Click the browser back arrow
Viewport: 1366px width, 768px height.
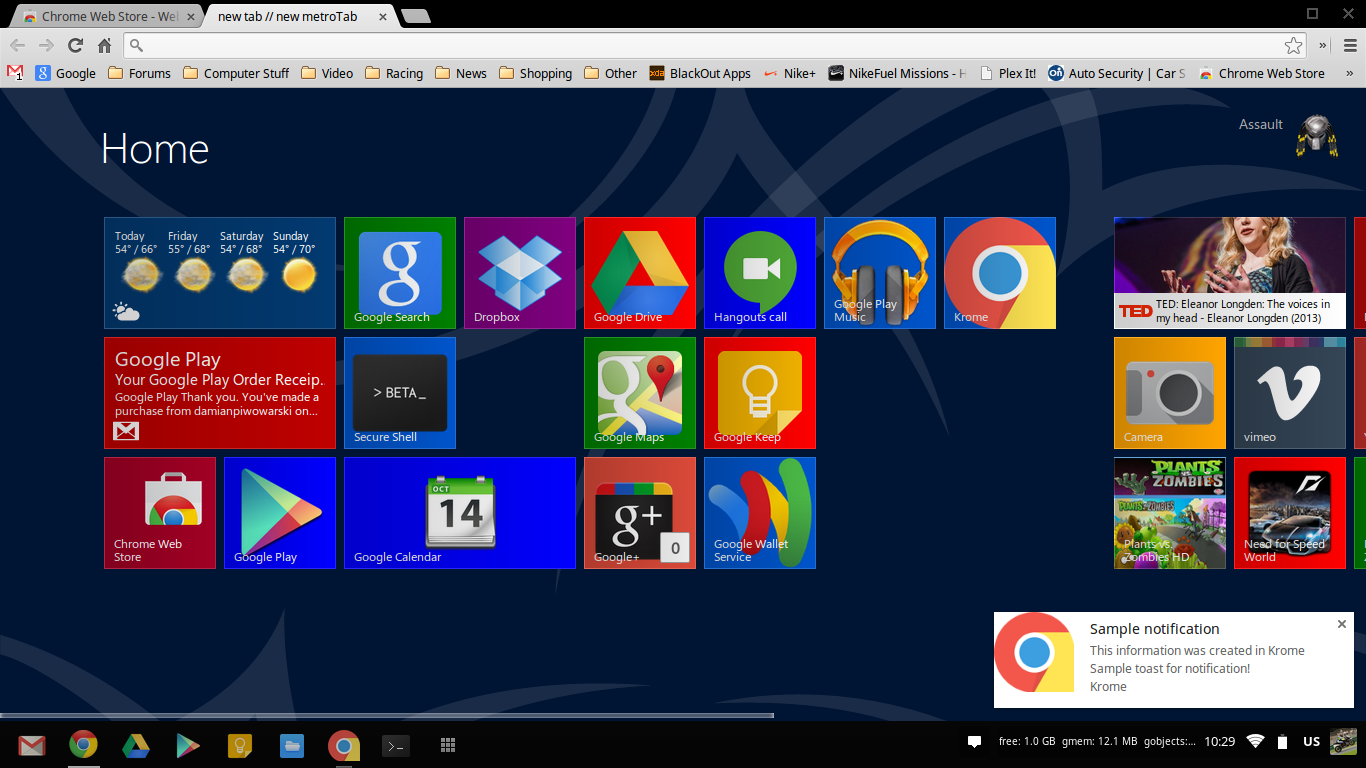pyautogui.click(x=18, y=45)
